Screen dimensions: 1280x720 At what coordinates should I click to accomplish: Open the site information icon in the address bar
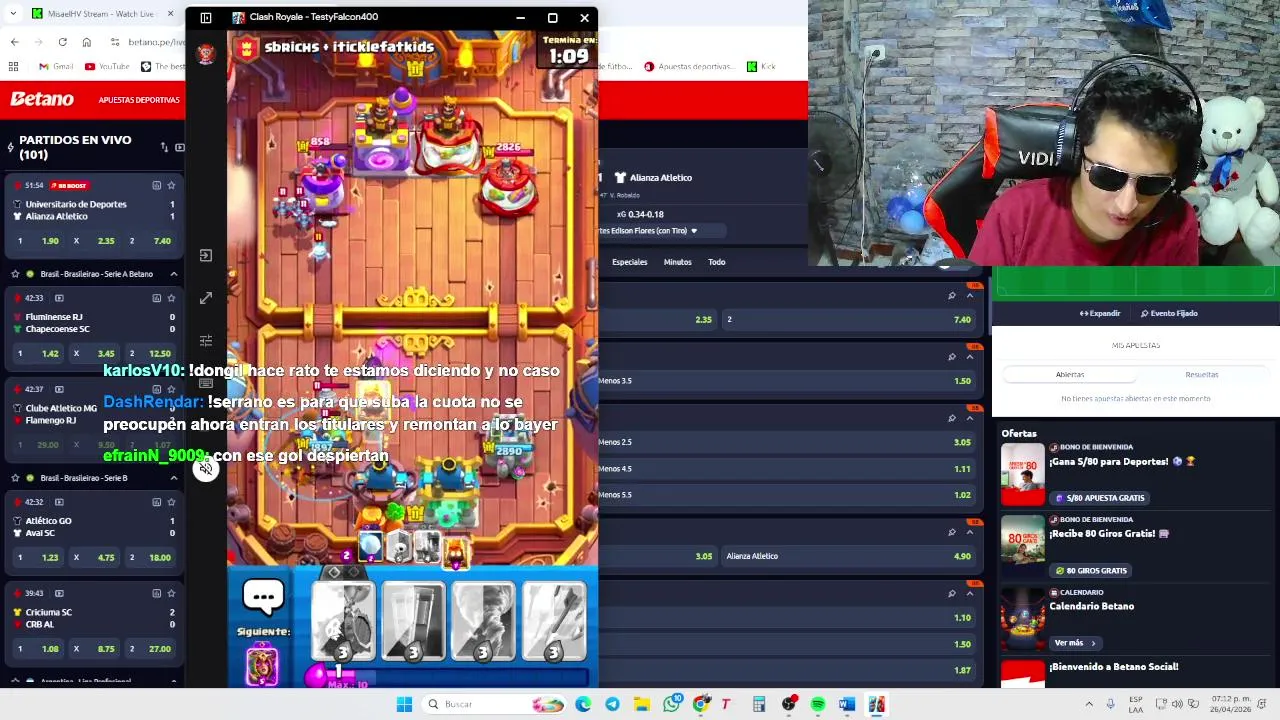point(115,42)
